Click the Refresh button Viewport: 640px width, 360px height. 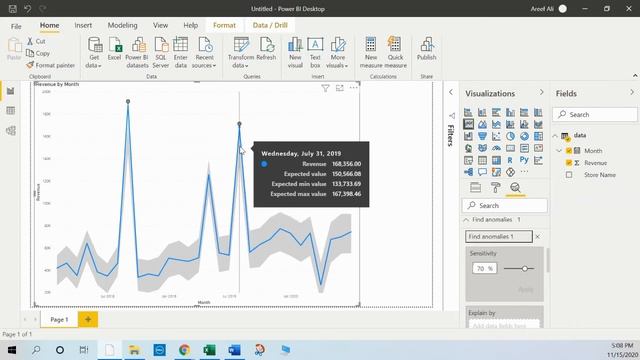tap(266, 49)
